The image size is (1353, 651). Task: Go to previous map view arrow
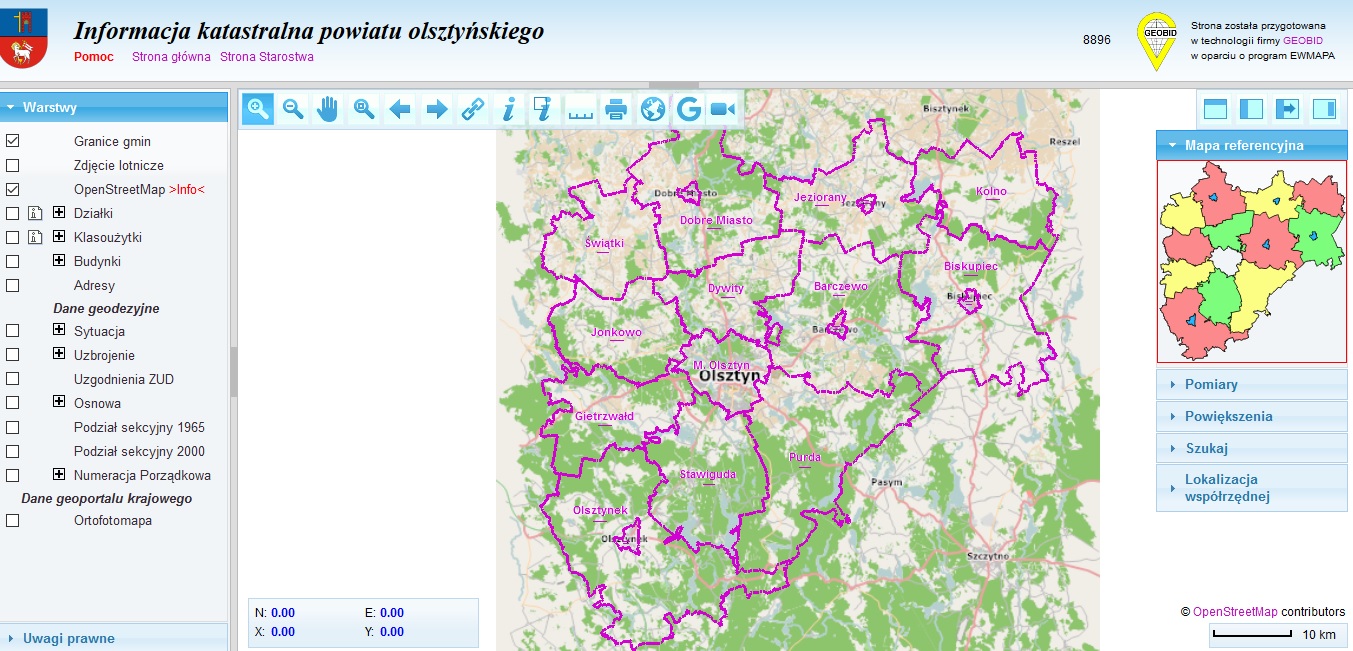[x=400, y=109]
